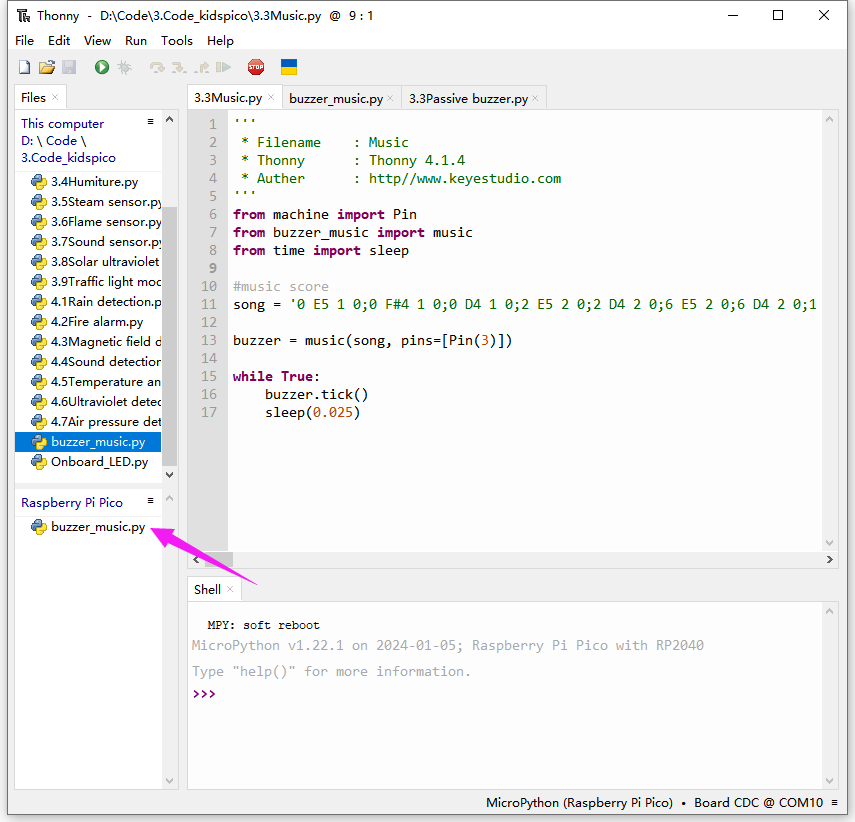Select 4.4Sound detection file
855x822 pixels.
coord(88,362)
